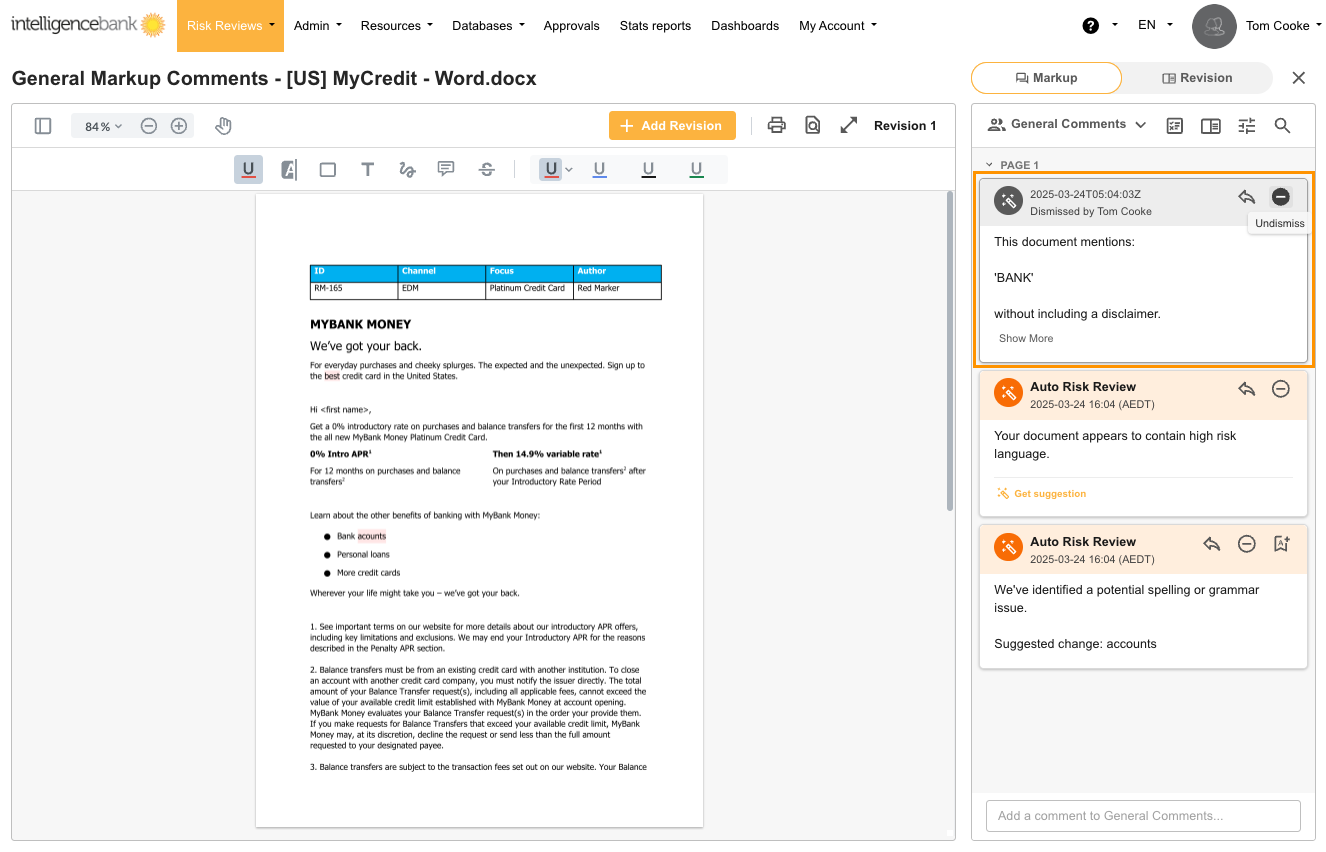
Task: Click the print document icon
Action: point(776,125)
